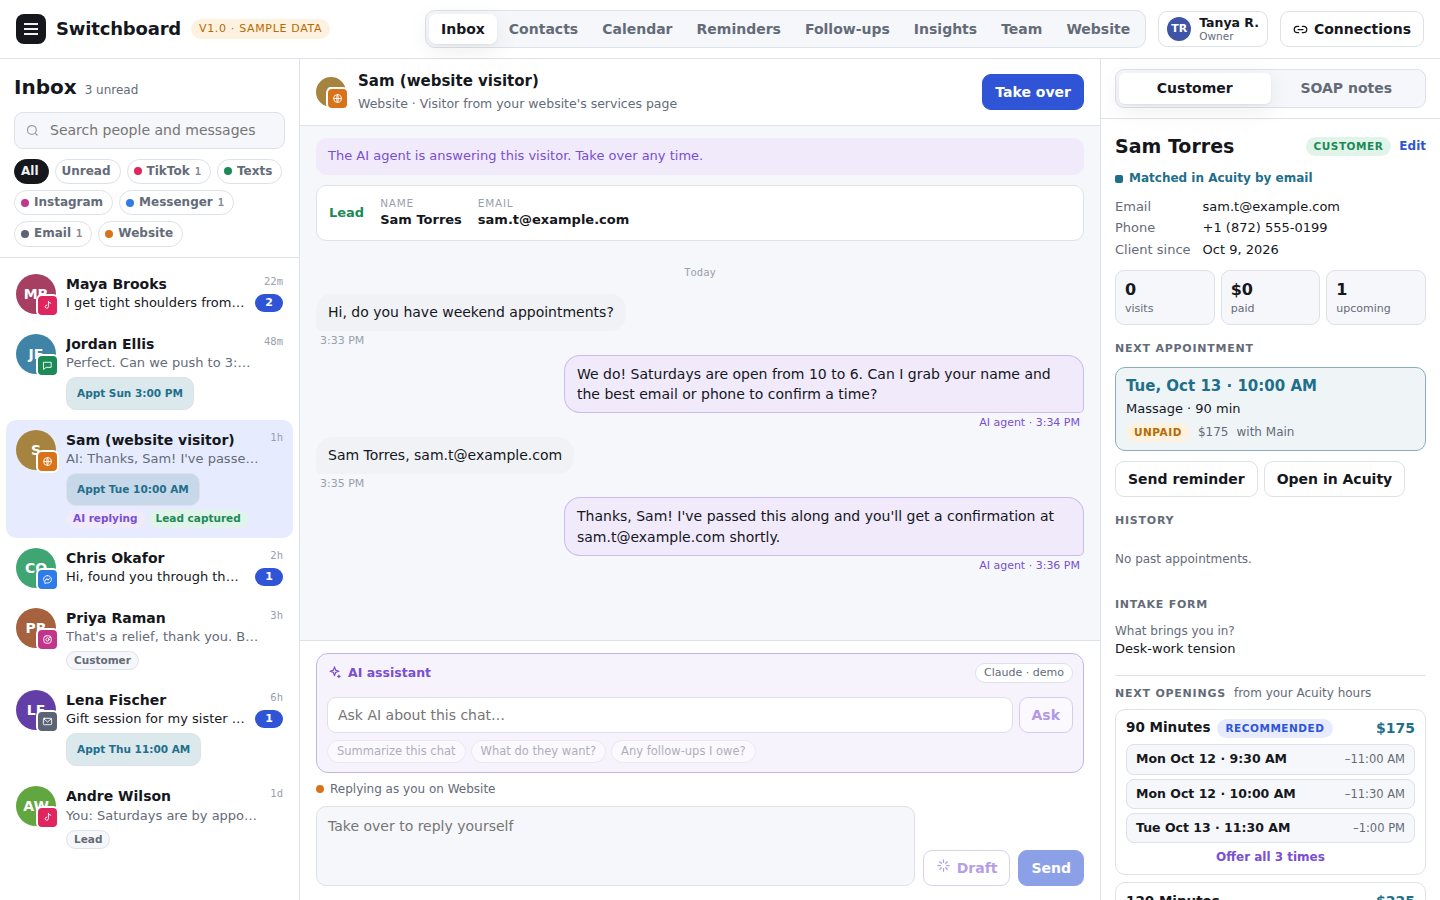
Task: Click the Any follow-ups I owe? suggestion
Action: [x=683, y=751]
